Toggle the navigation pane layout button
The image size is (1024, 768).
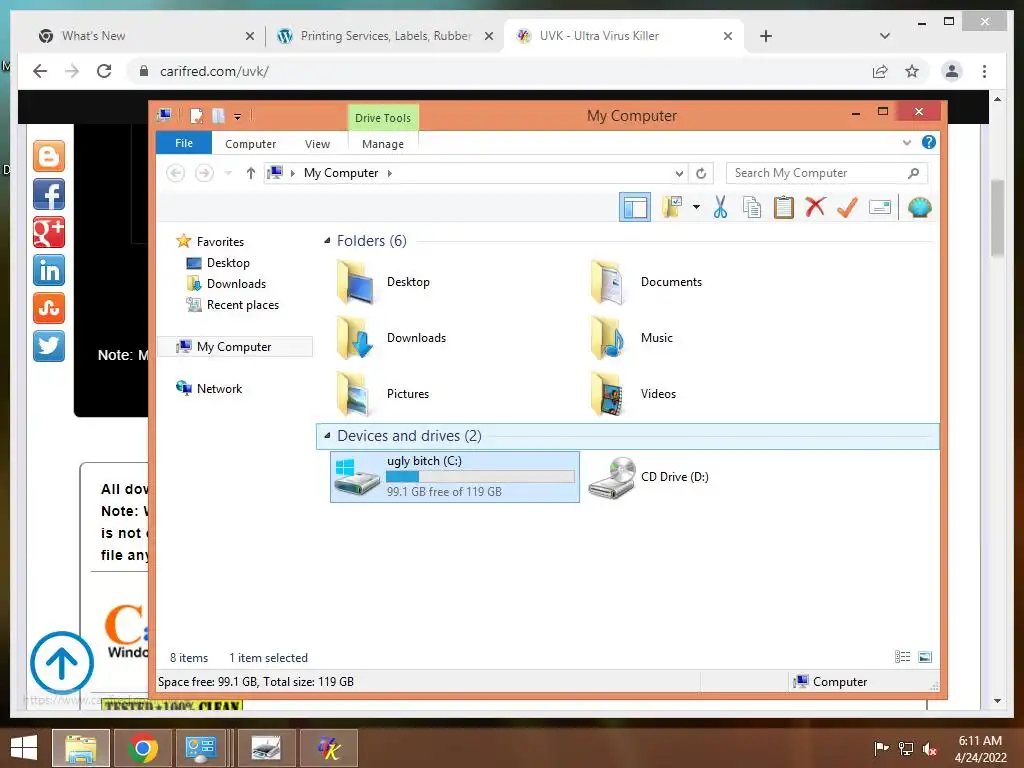pos(635,208)
